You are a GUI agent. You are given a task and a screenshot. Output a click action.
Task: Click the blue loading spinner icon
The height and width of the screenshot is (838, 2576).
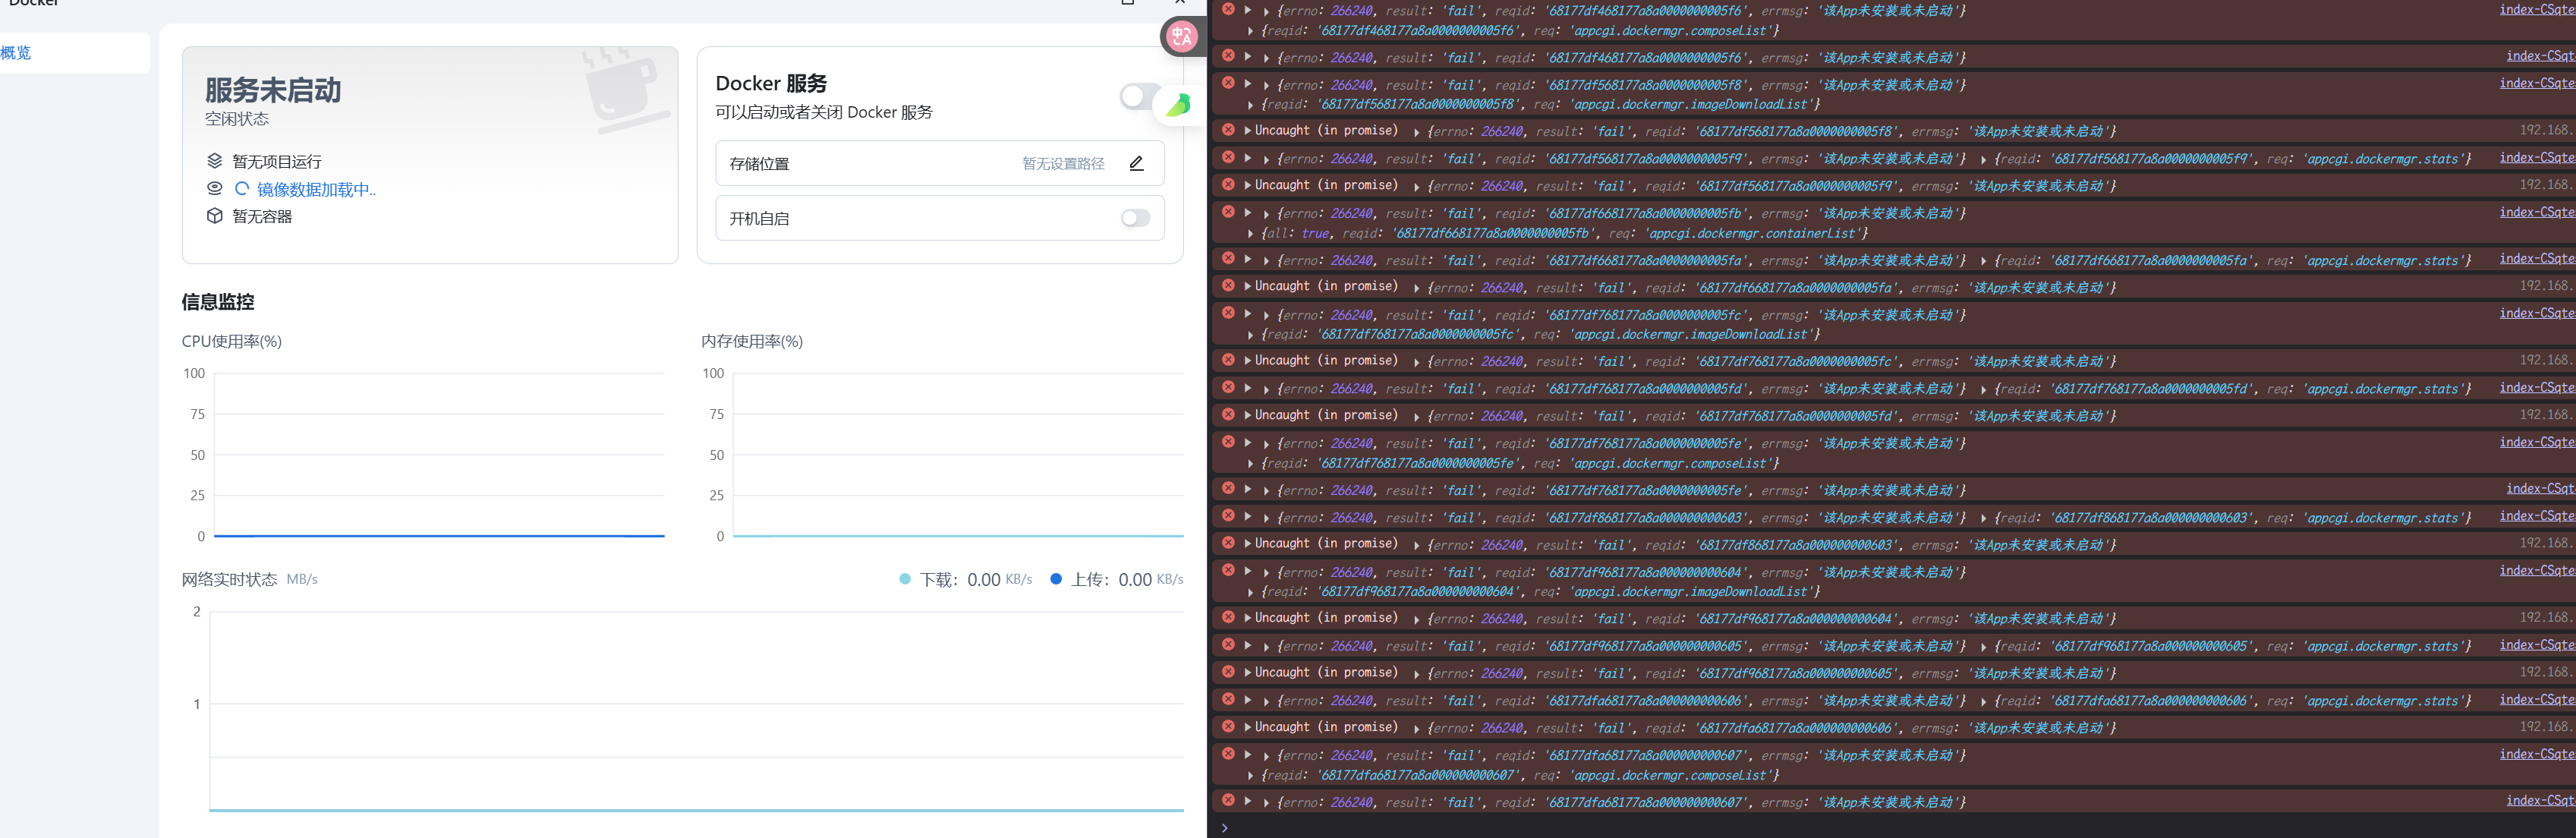241,188
